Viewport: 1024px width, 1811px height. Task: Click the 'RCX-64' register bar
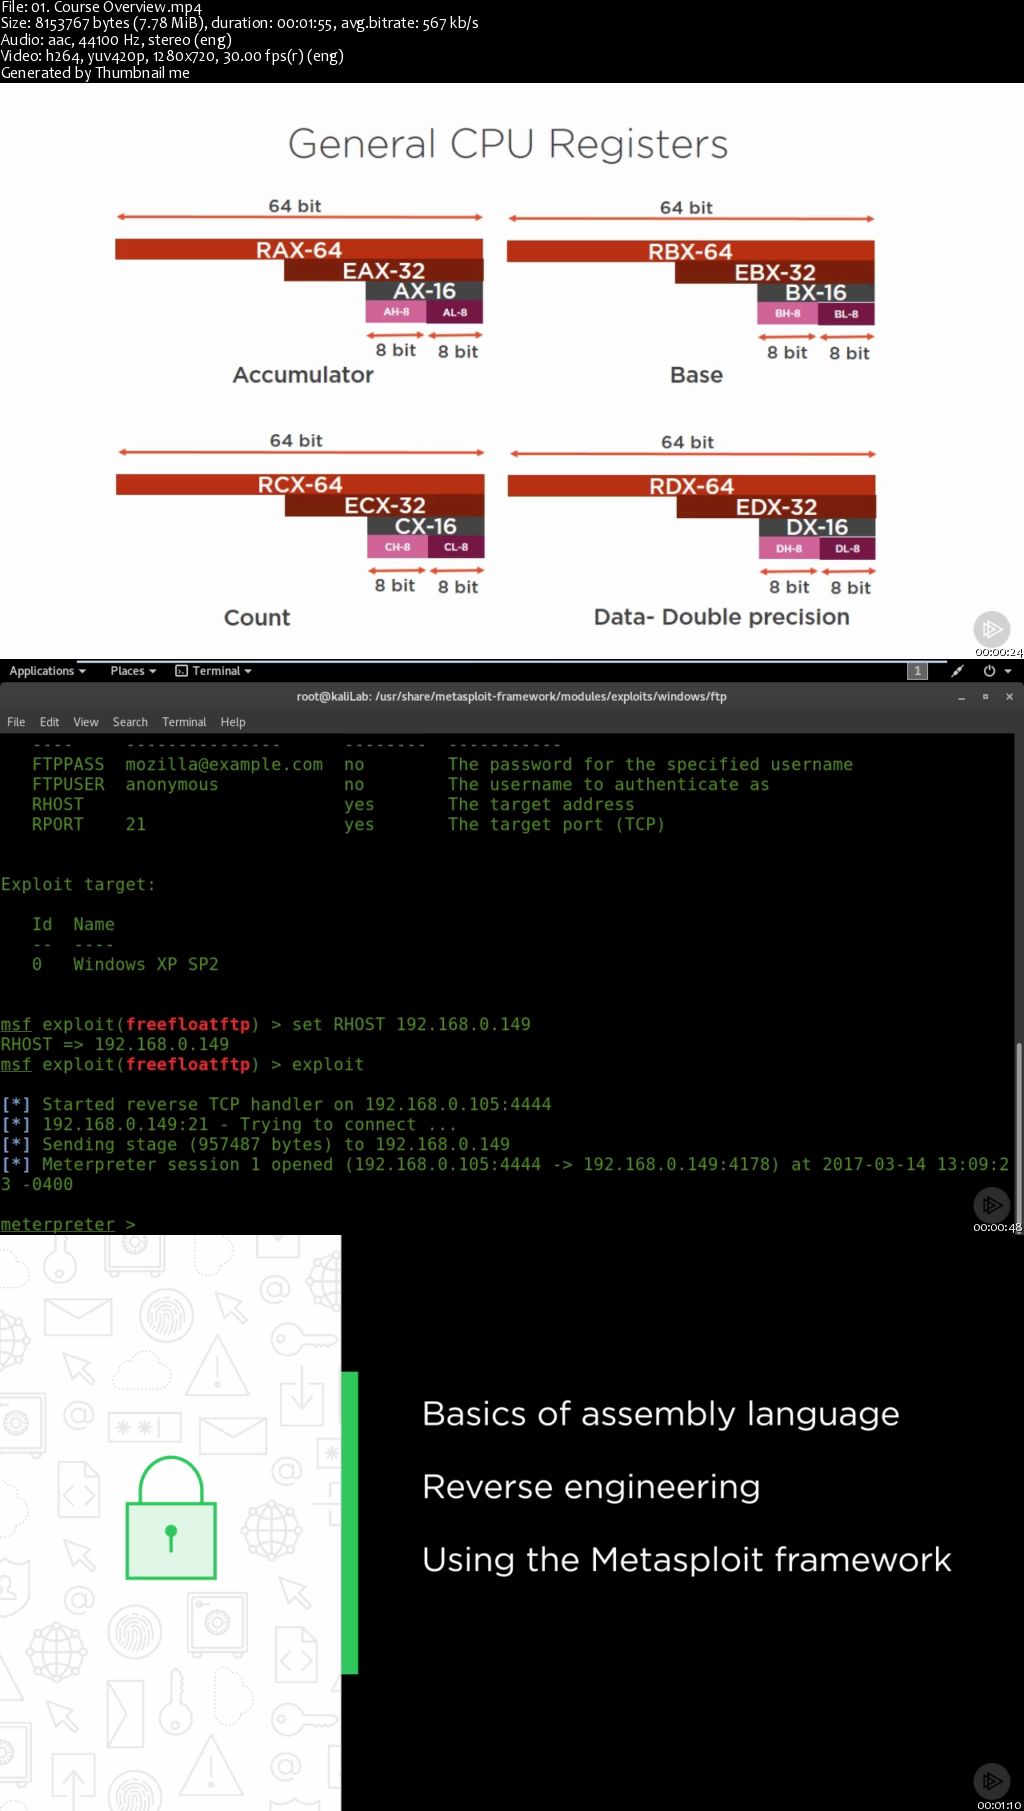point(300,485)
